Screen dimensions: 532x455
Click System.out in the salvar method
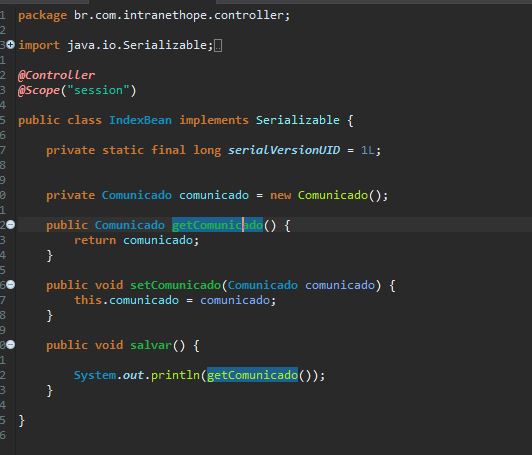pos(109,375)
